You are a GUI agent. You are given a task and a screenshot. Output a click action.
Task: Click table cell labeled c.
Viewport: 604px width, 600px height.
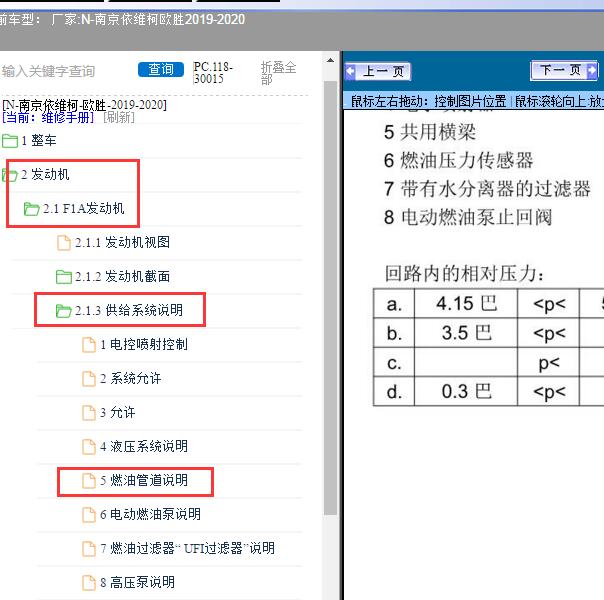click(394, 362)
